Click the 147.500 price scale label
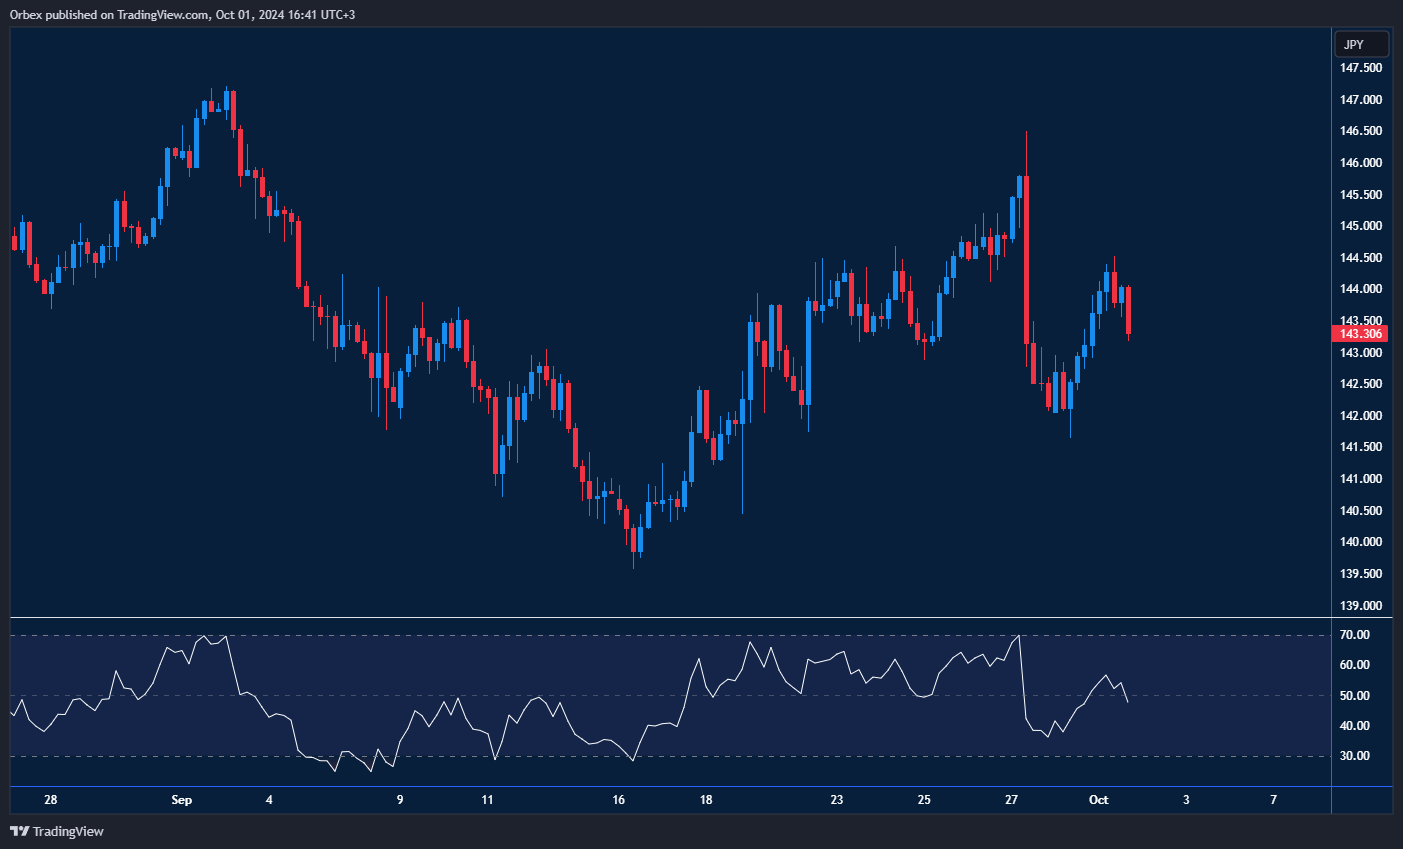Viewport: 1403px width, 849px height. (x=1360, y=68)
